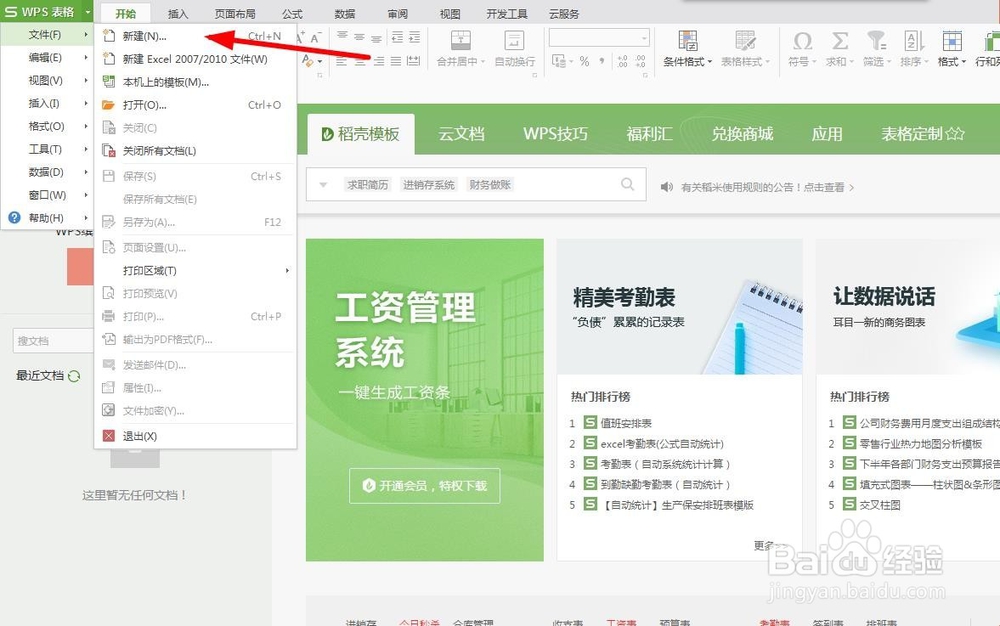The width and height of the screenshot is (1000, 626).
Task: Click the increase indent icon
Action: click(415, 37)
